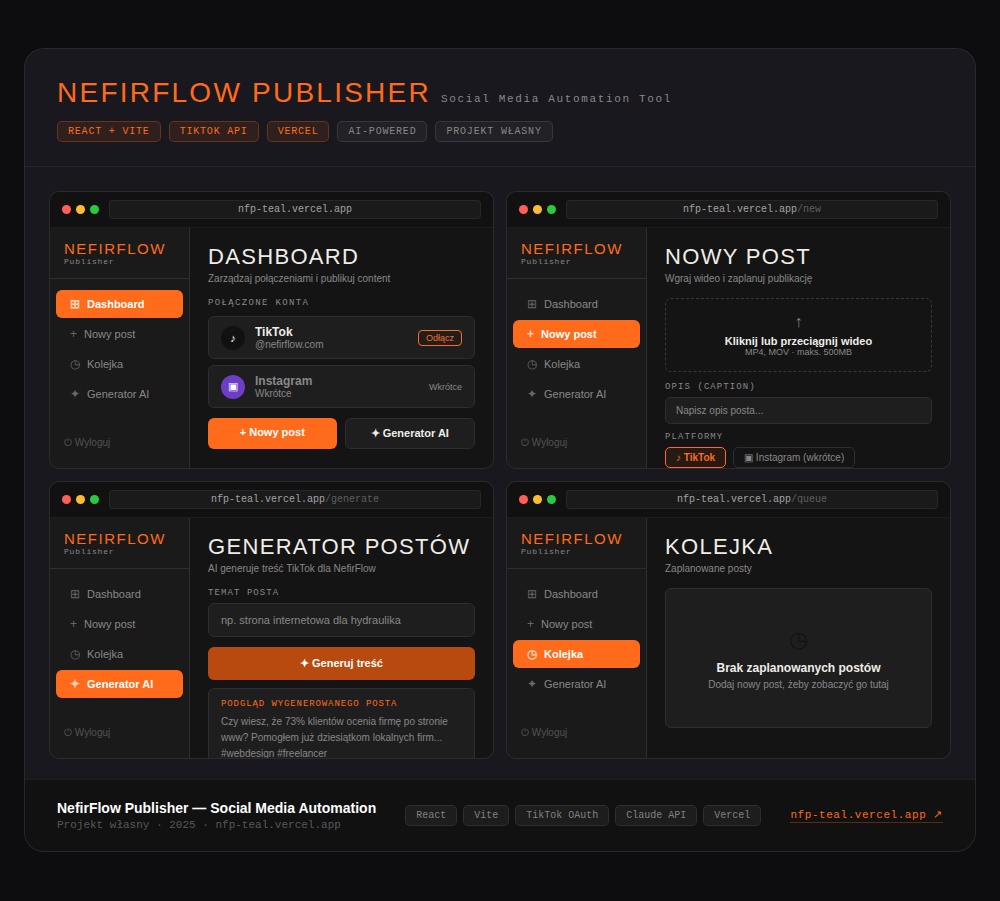Toggle the TikTok platform chip
Viewport: 1000px width, 901px height.
tap(695, 457)
